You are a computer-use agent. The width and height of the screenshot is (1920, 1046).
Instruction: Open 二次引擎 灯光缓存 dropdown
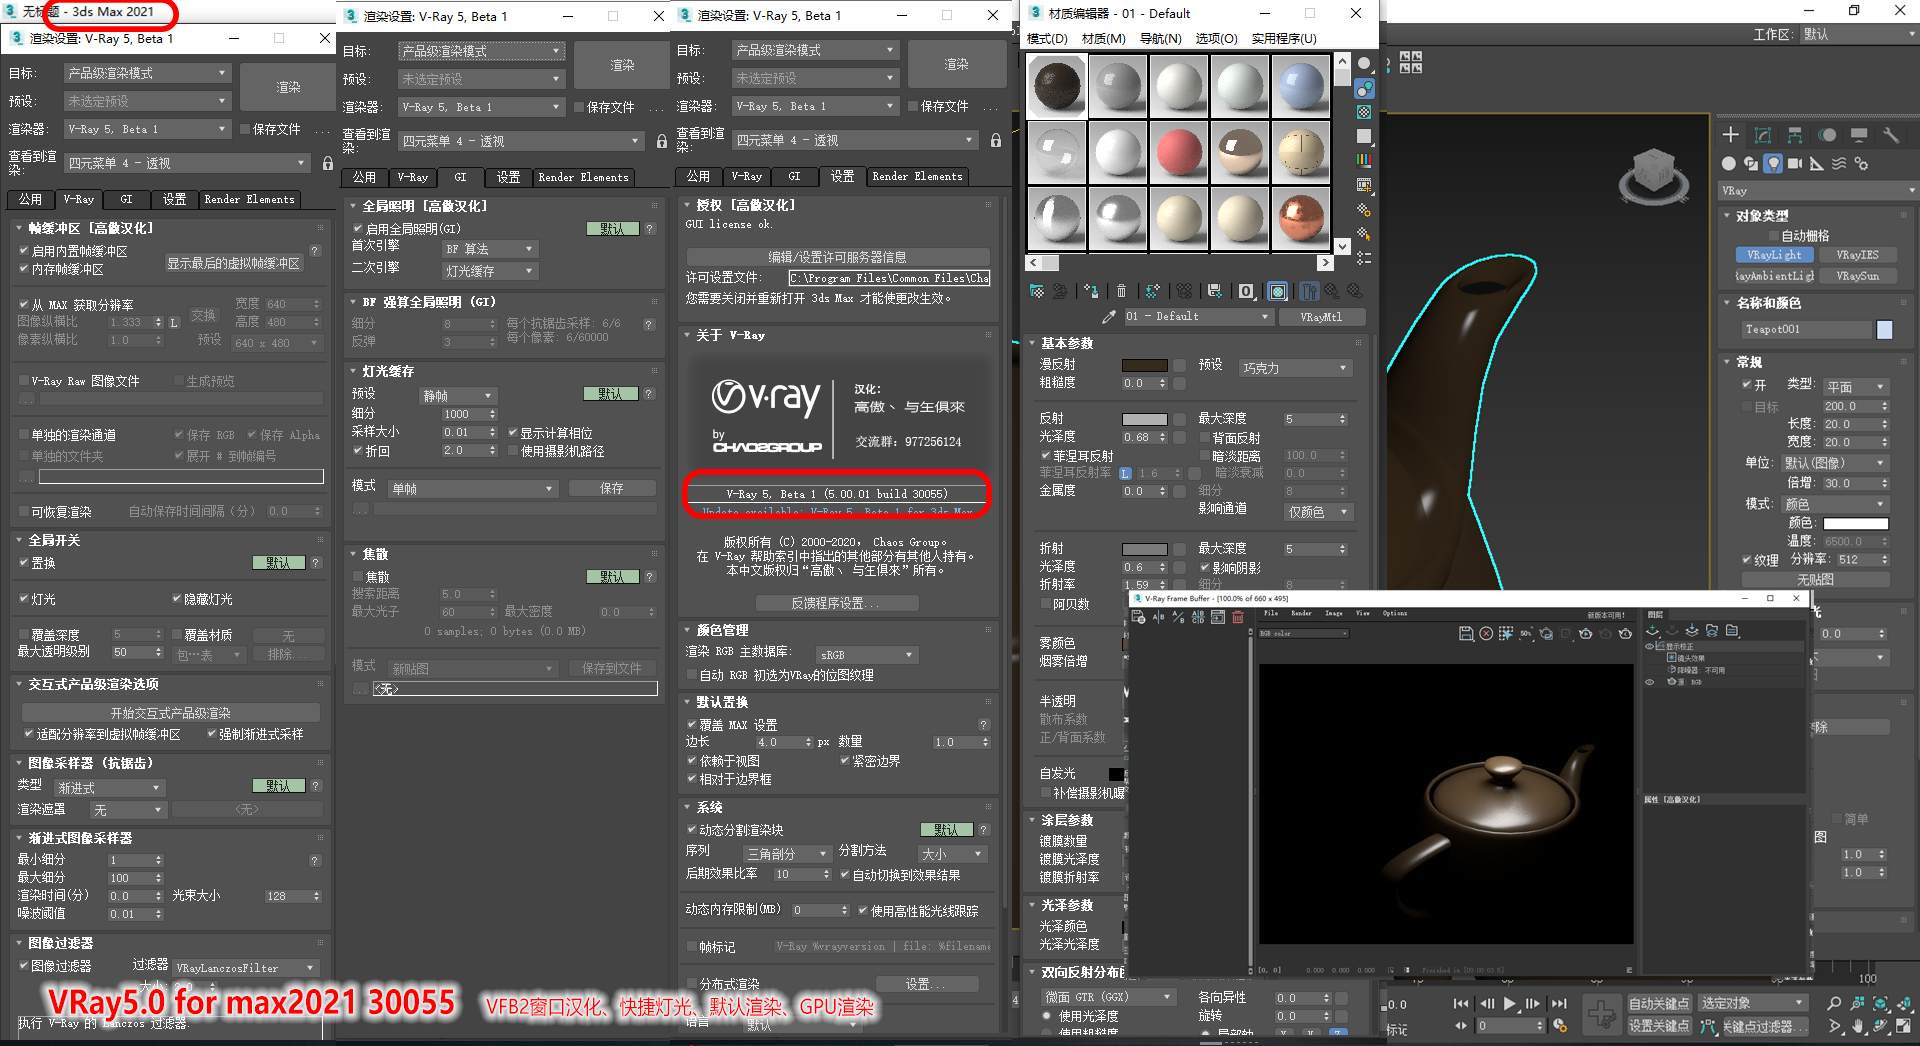pyautogui.click(x=490, y=271)
